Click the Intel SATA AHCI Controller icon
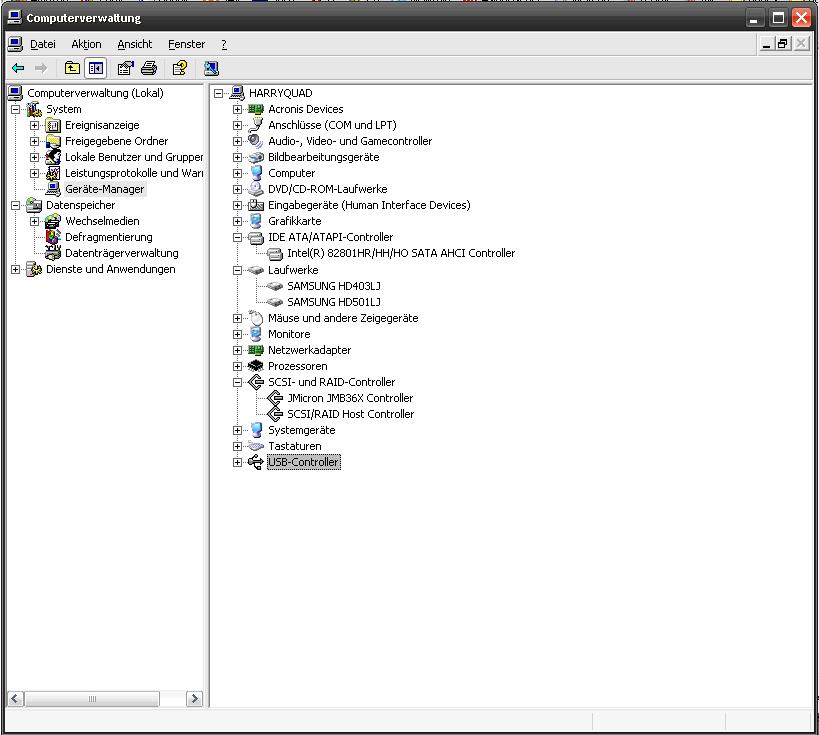This screenshot has height=735, width=819. click(275, 253)
